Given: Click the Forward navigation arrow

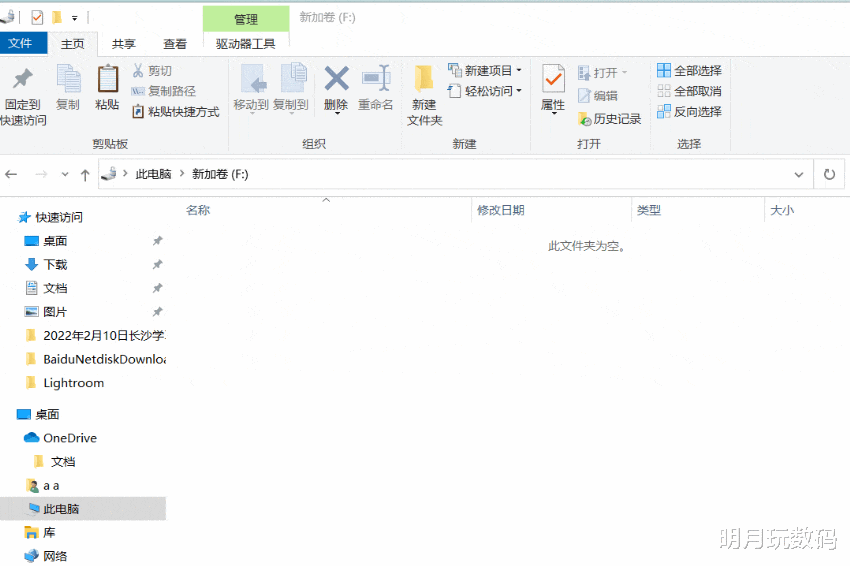Looking at the screenshot, I should tap(41, 175).
